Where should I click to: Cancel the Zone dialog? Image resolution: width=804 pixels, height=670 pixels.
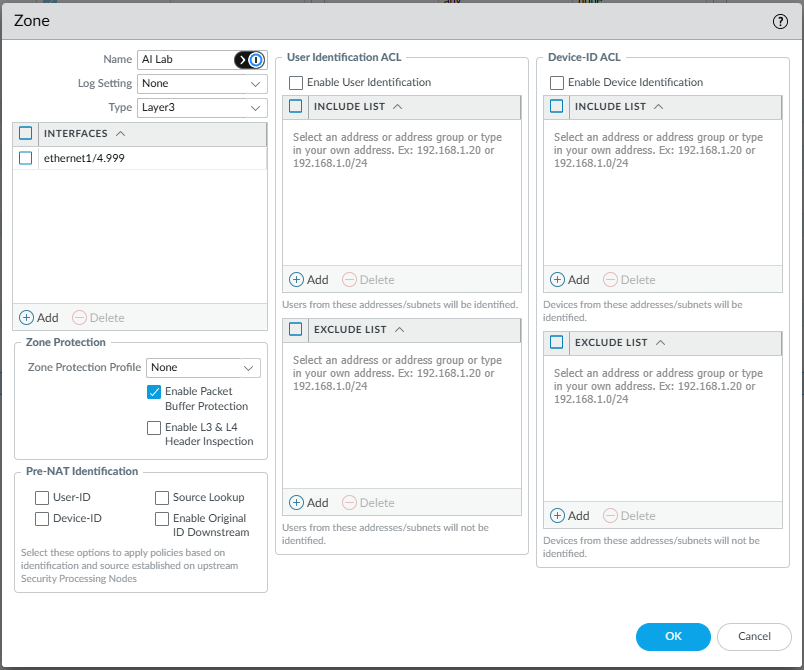754,636
